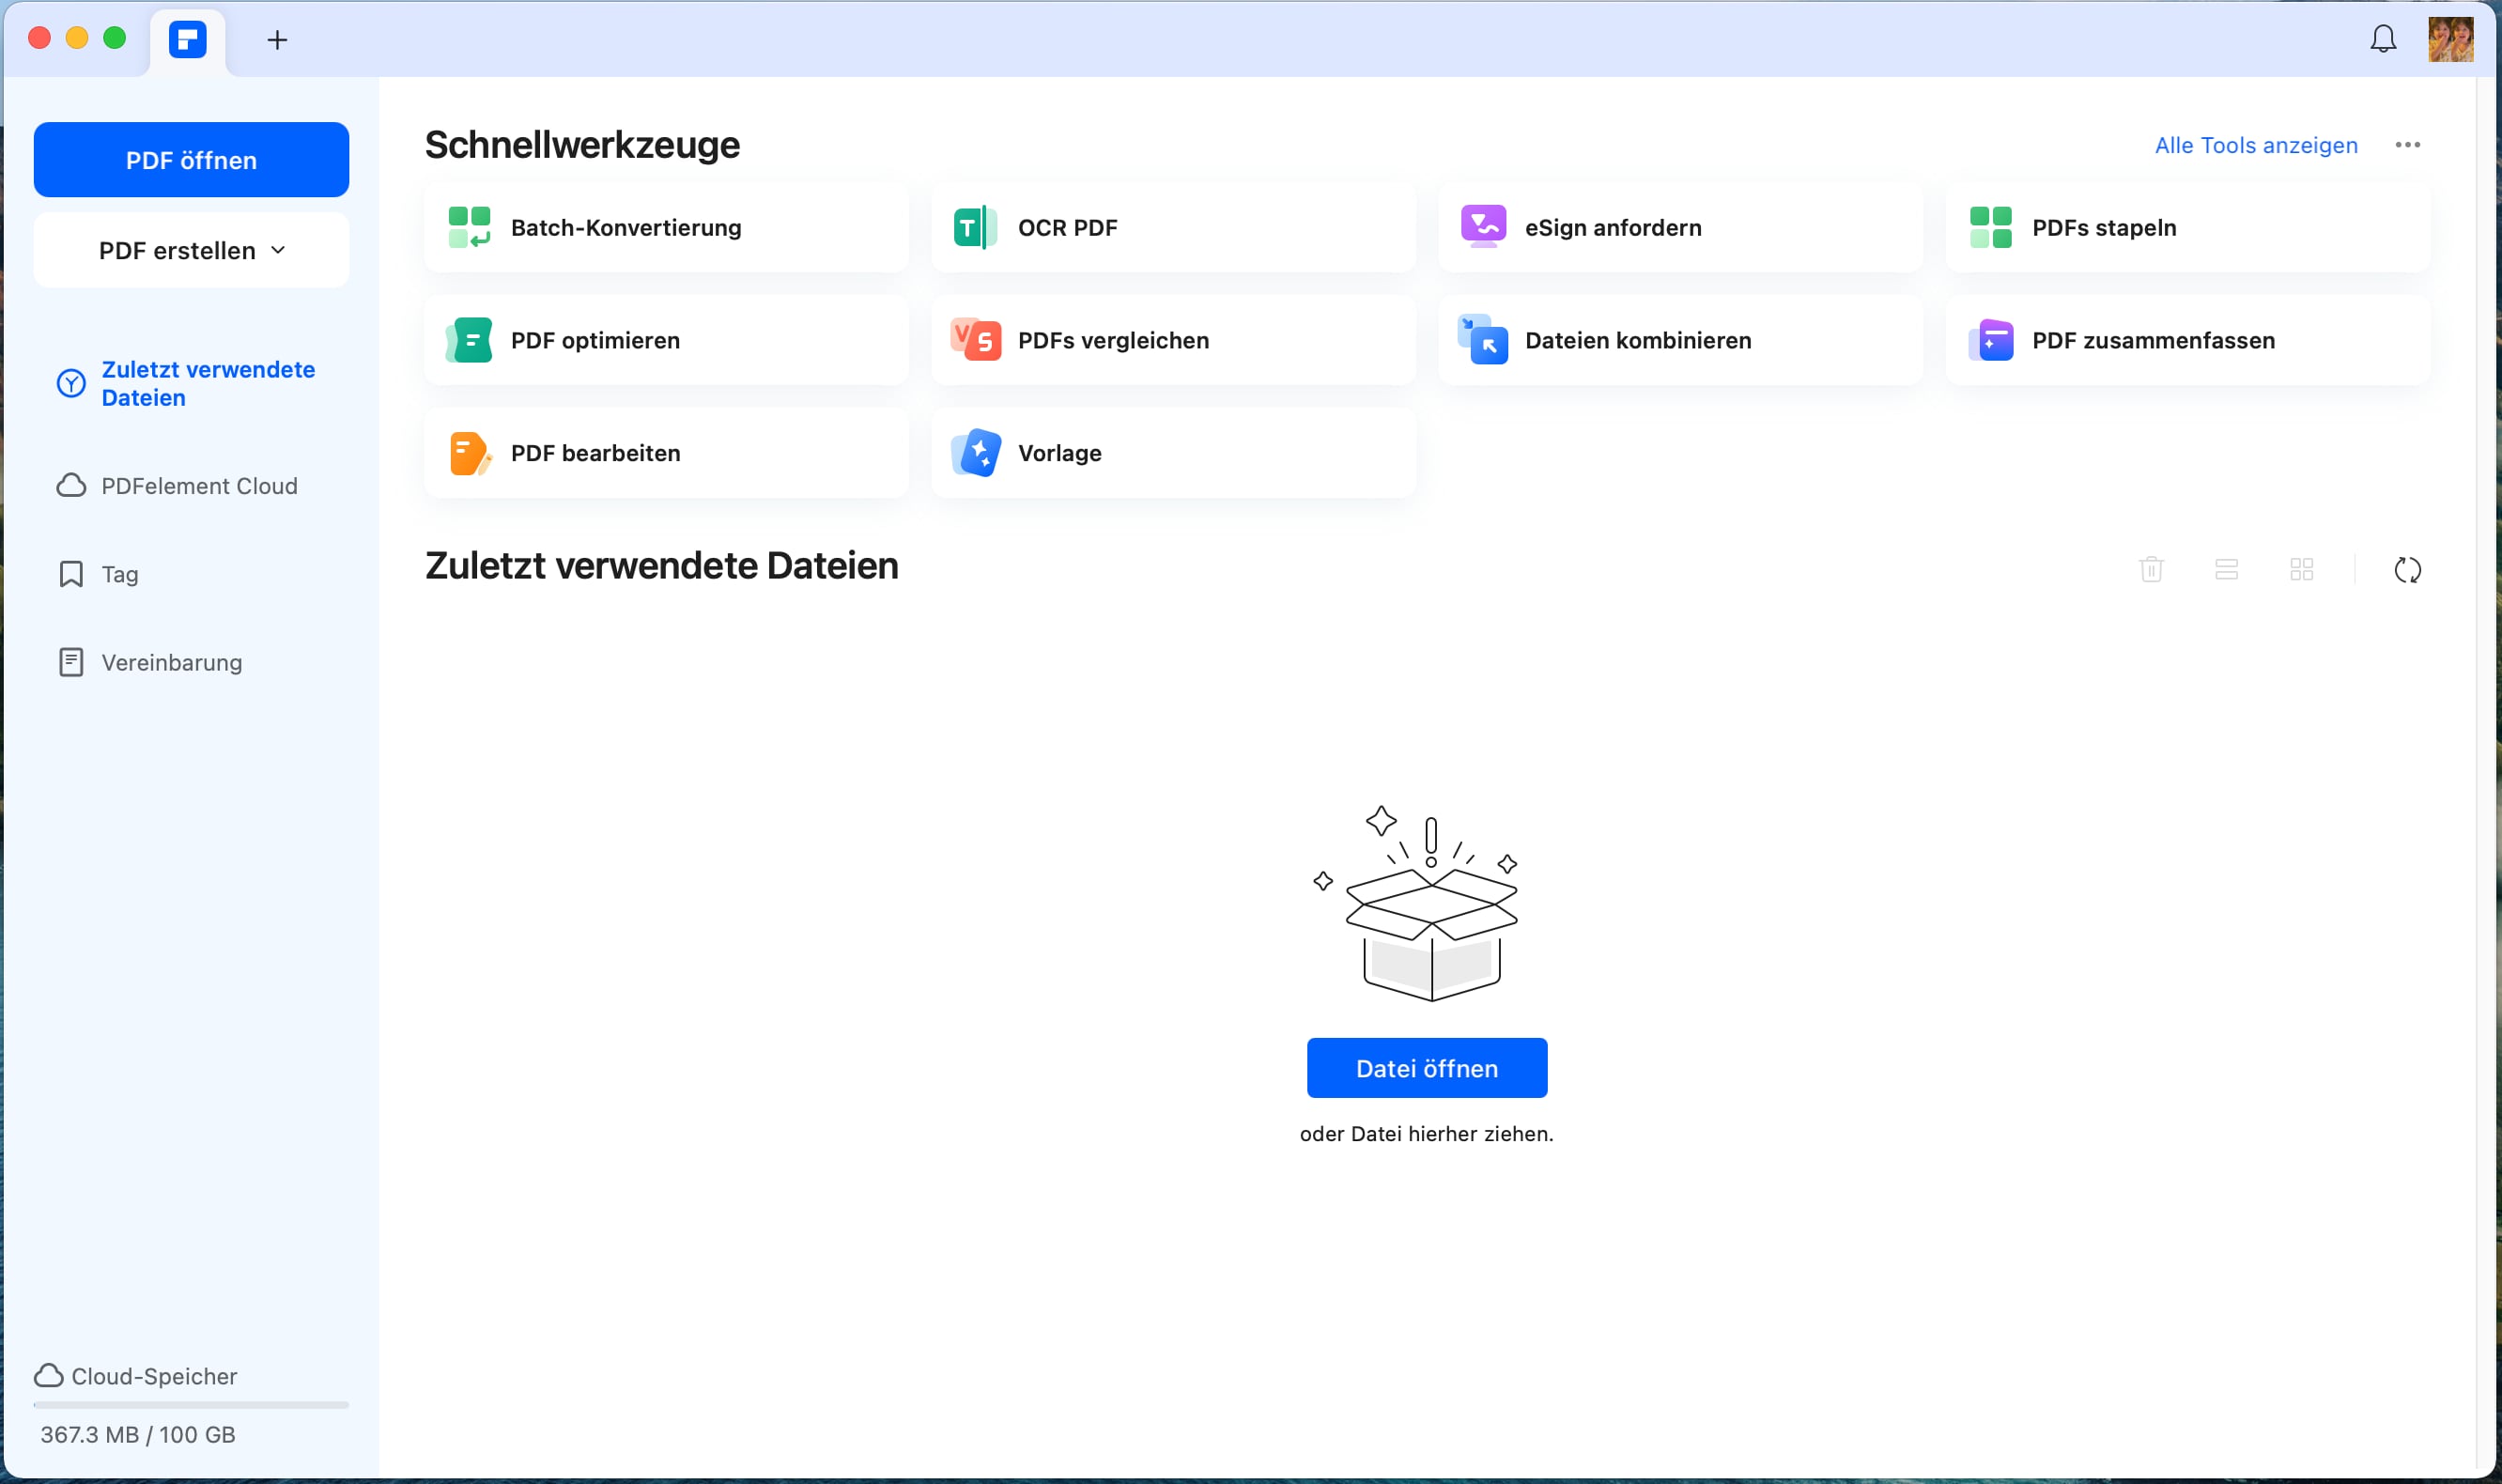Refresh the recent files list

2407,570
